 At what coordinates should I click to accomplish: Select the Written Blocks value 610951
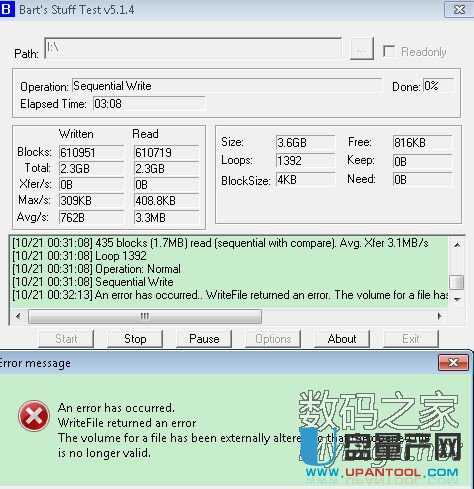click(92, 152)
